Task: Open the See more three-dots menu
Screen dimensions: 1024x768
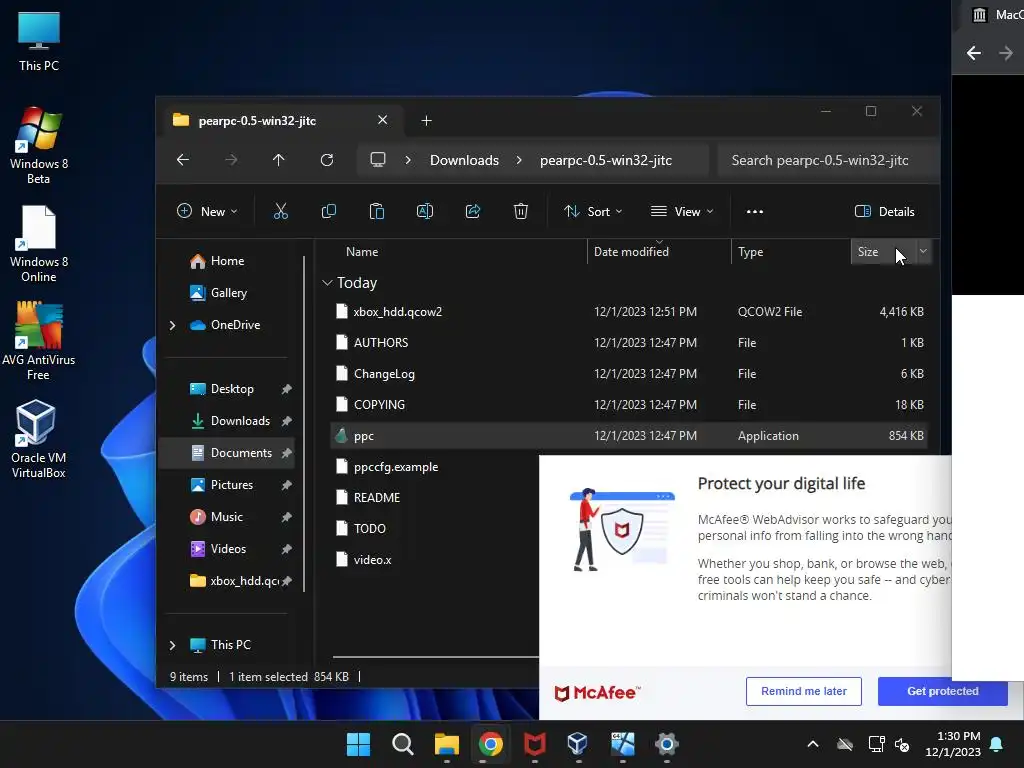Action: (x=755, y=212)
